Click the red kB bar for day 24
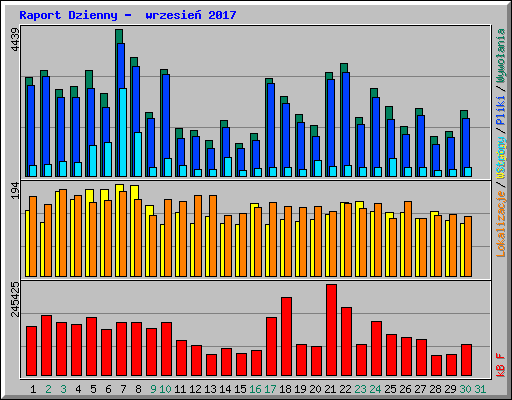 (377, 349)
